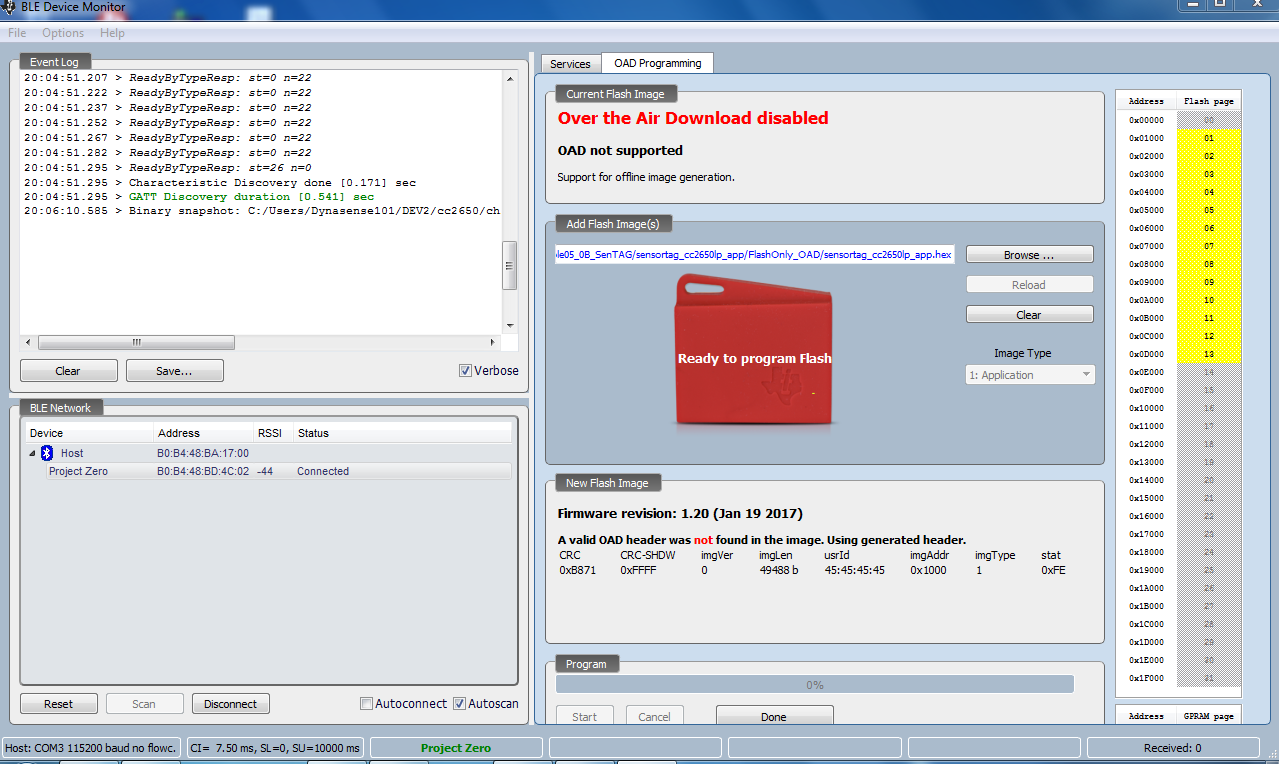Click the BLE Device Monitor title bar icon
This screenshot has height=764, width=1279.
[9, 6]
